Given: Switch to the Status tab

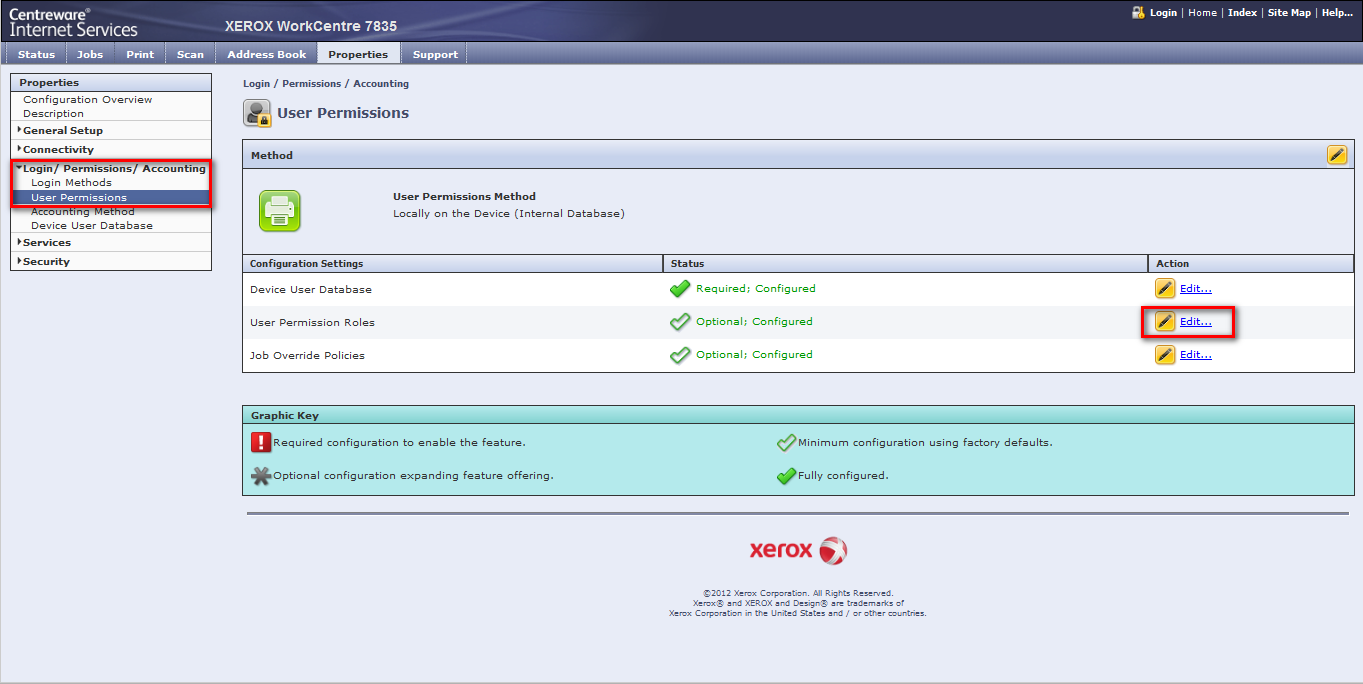Looking at the screenshot, I should point(36,55).
